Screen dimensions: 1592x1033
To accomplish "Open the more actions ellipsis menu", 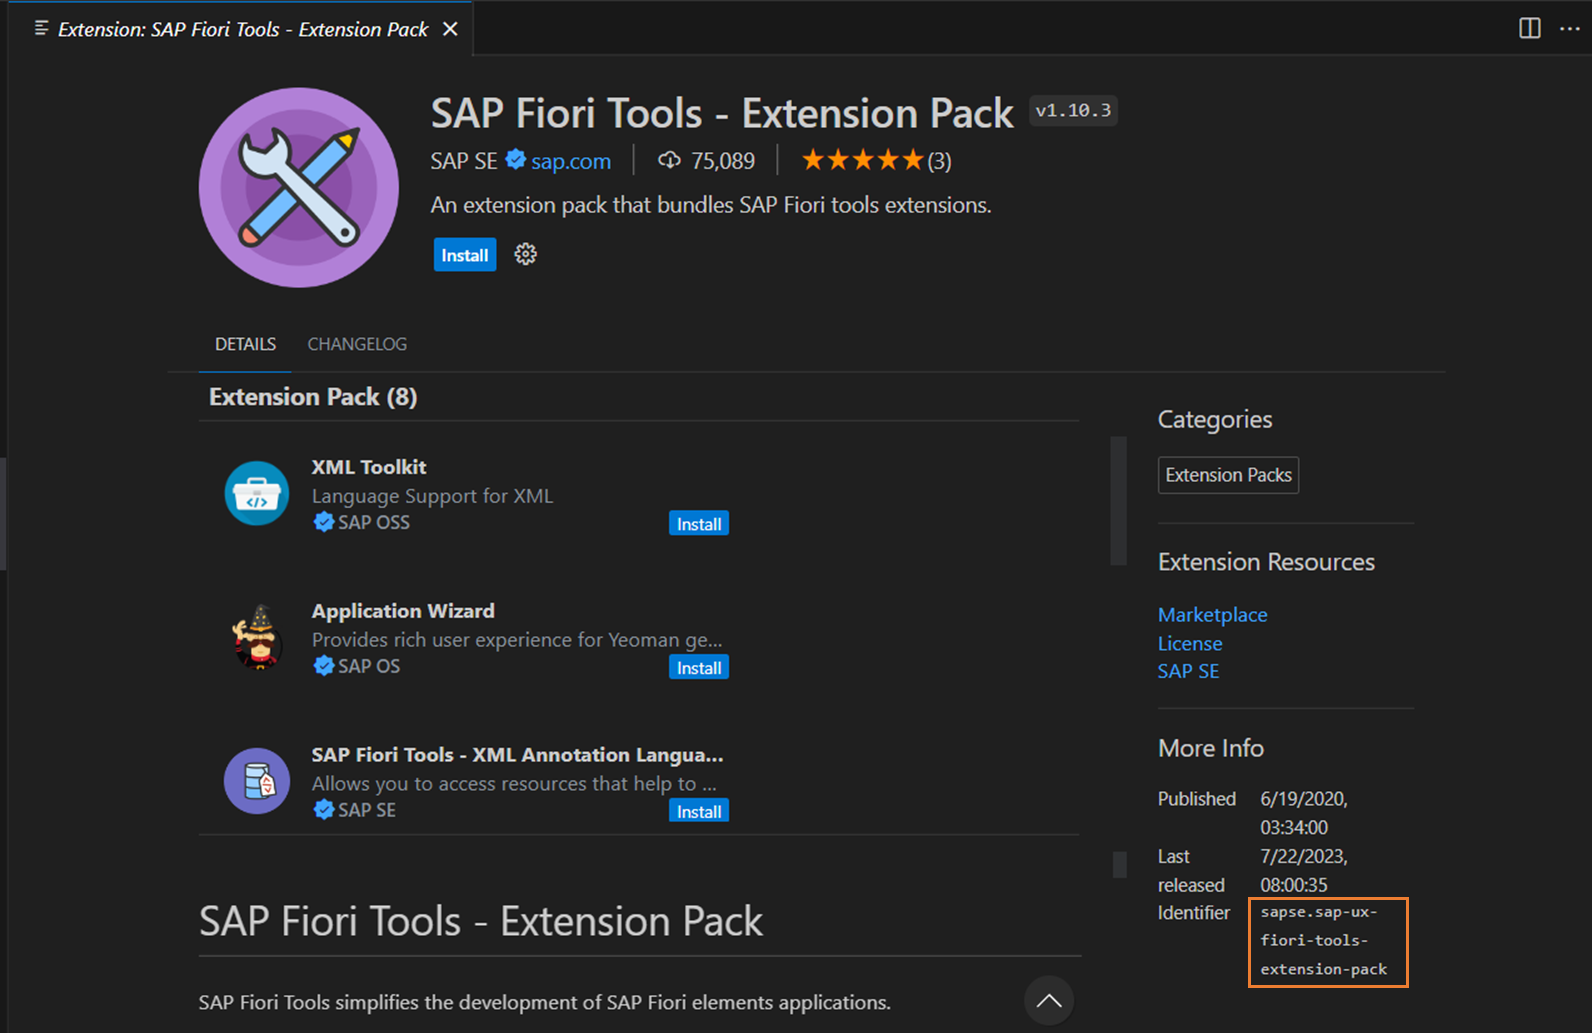I will click(x=1569, y=28).
